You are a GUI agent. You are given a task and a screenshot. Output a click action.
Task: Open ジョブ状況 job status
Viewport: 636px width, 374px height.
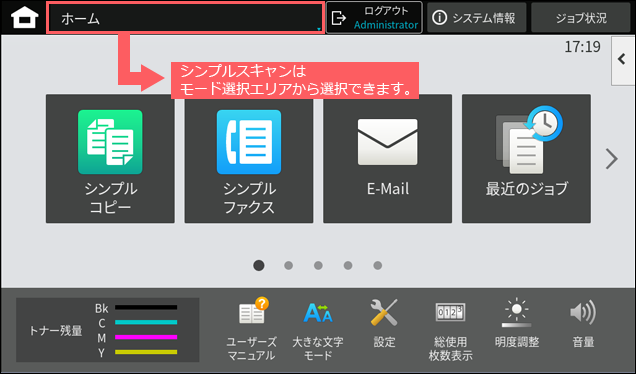pyautogui.click(x=581, y=18)
